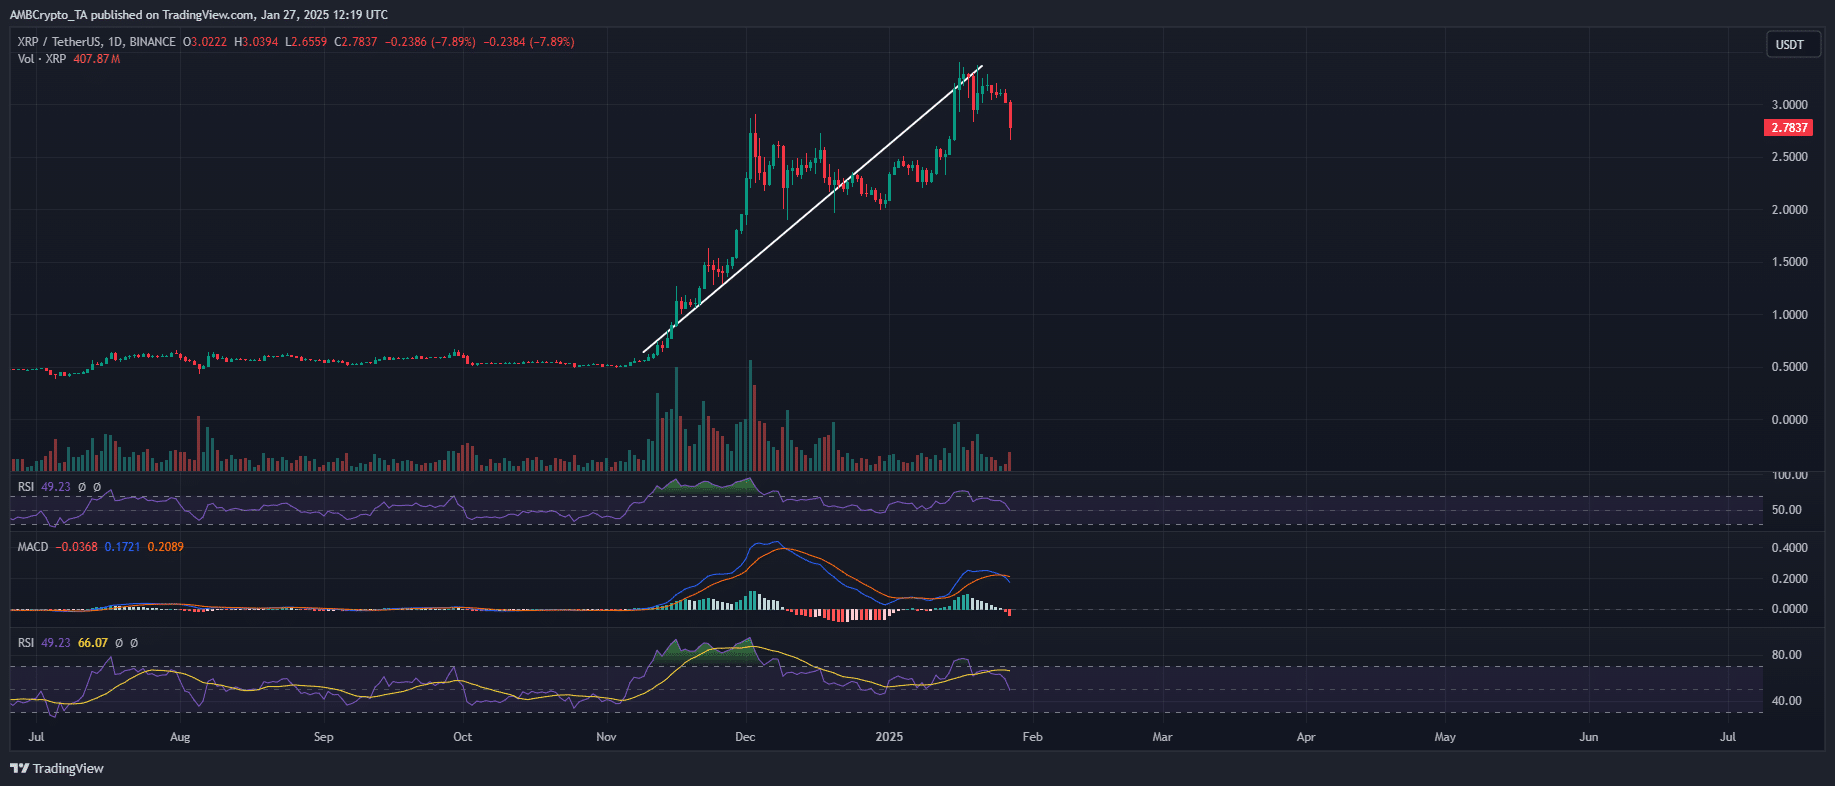Click the 0.4000 MACD scale label
This screenshot has height=786, width=1835.
1789,548
